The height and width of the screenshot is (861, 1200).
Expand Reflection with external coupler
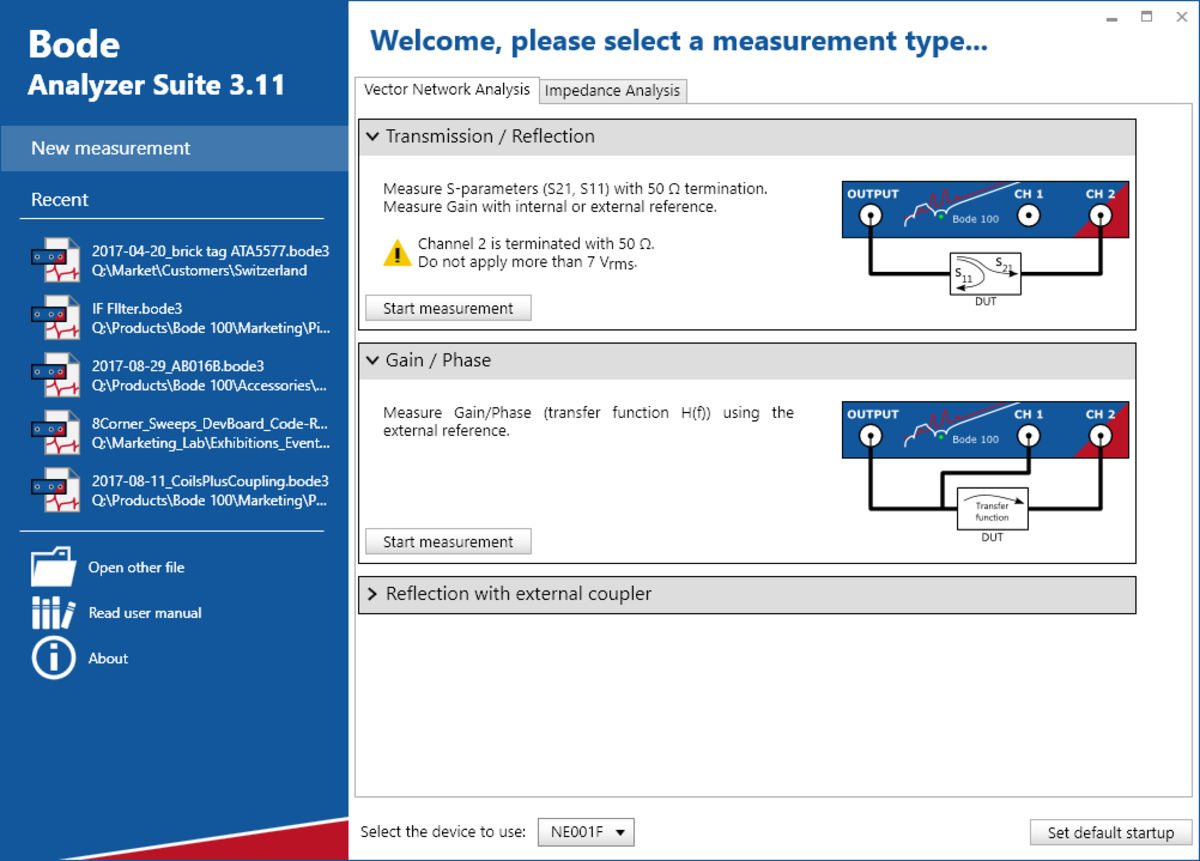pyautogui.click(x=372, y=594)
